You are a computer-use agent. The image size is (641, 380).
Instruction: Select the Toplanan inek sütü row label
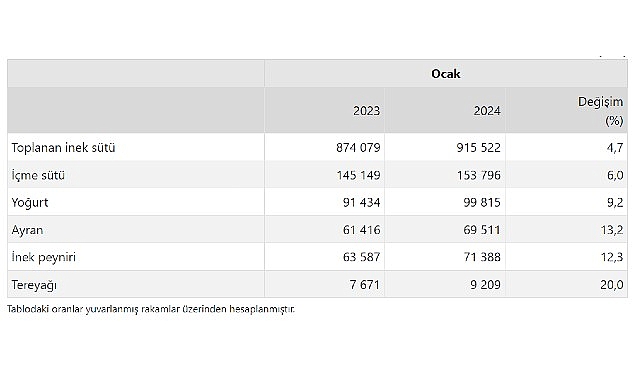click(63, 148)
